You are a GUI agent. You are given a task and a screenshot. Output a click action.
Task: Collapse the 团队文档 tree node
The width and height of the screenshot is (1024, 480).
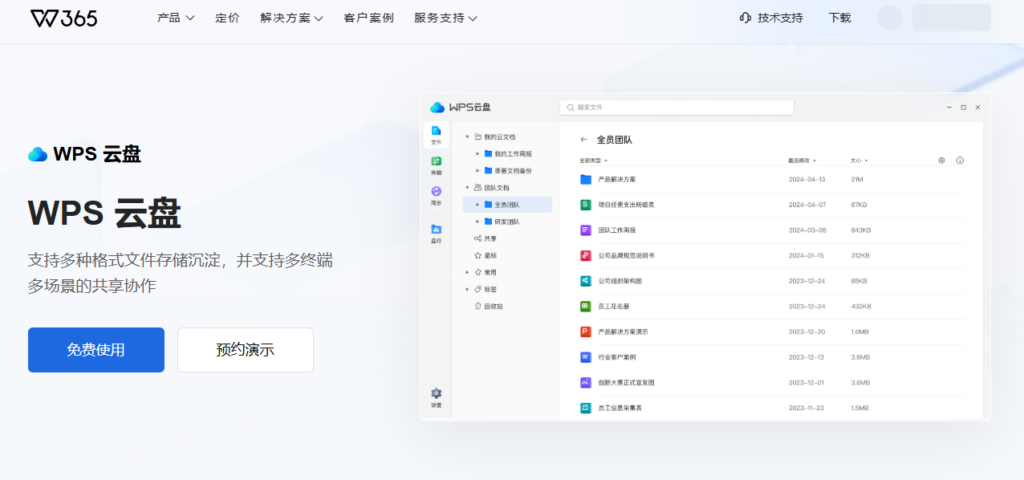(x=467, y=187)
